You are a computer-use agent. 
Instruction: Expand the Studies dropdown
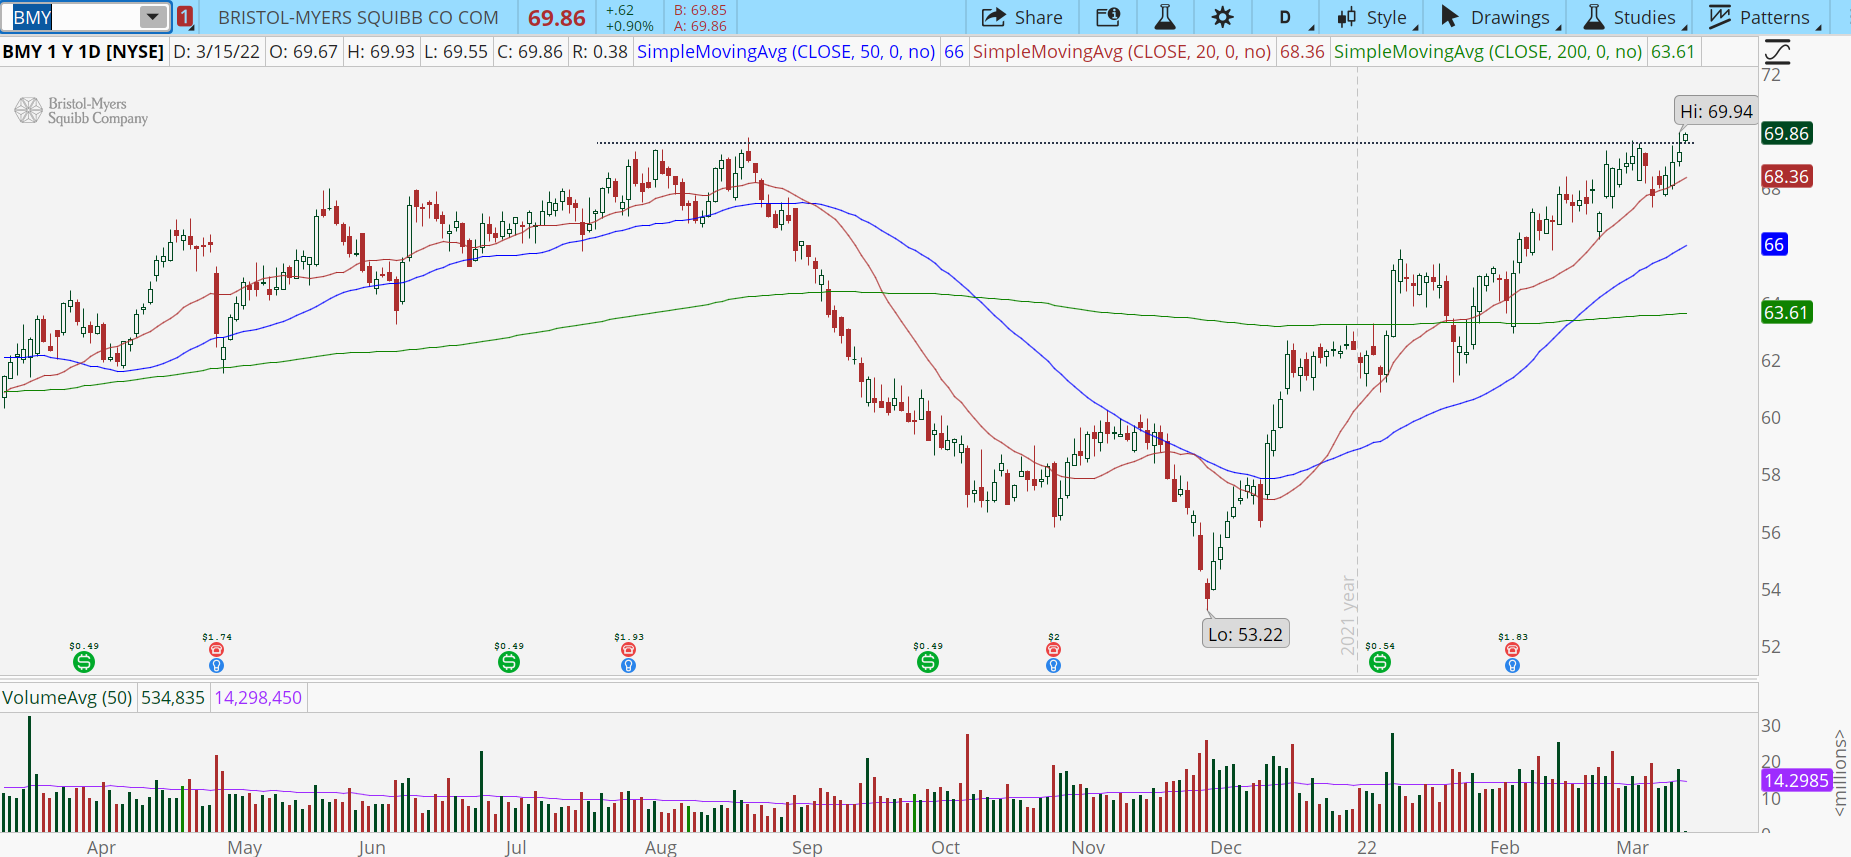1635,17
